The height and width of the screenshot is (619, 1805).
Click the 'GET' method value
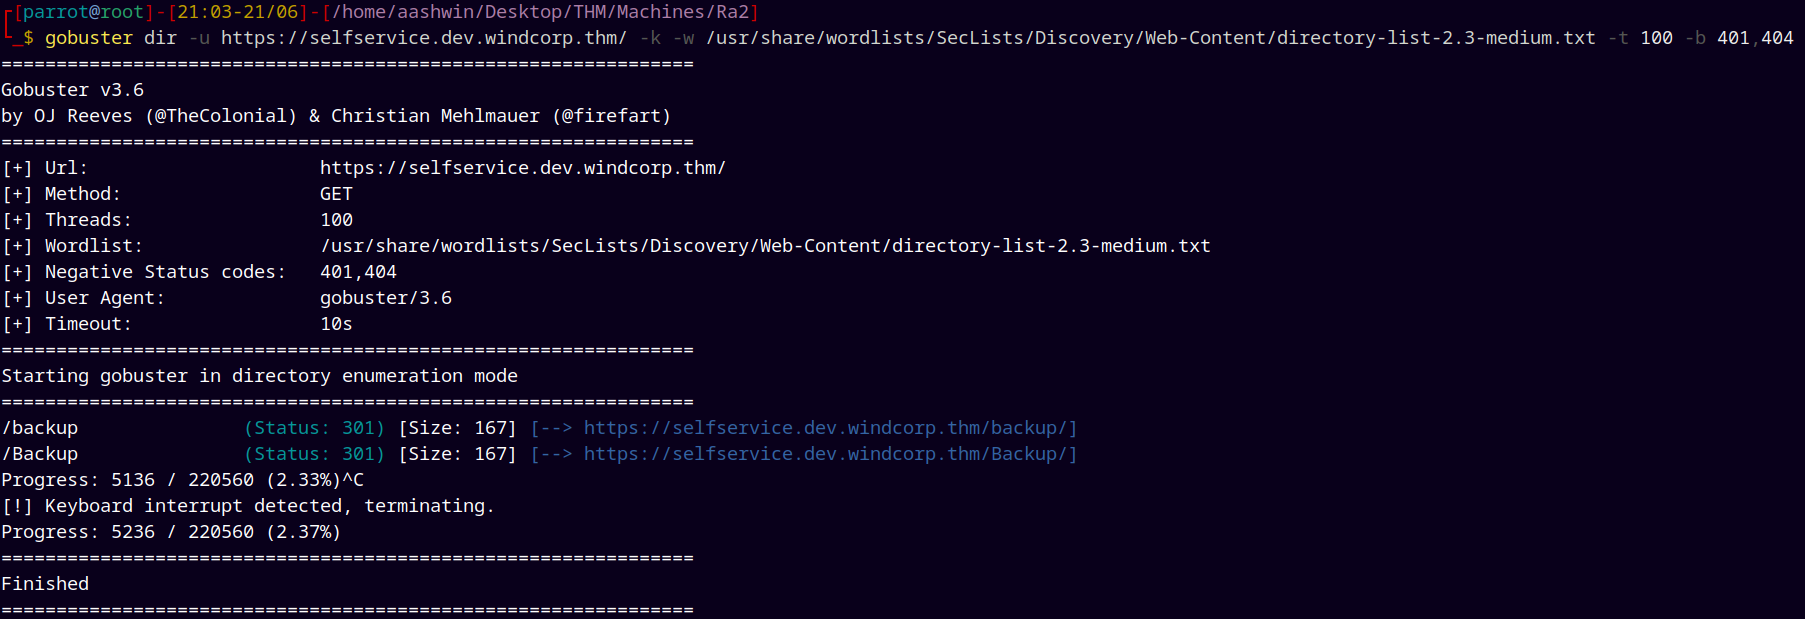pyautogui.click(x=336, y=194)
